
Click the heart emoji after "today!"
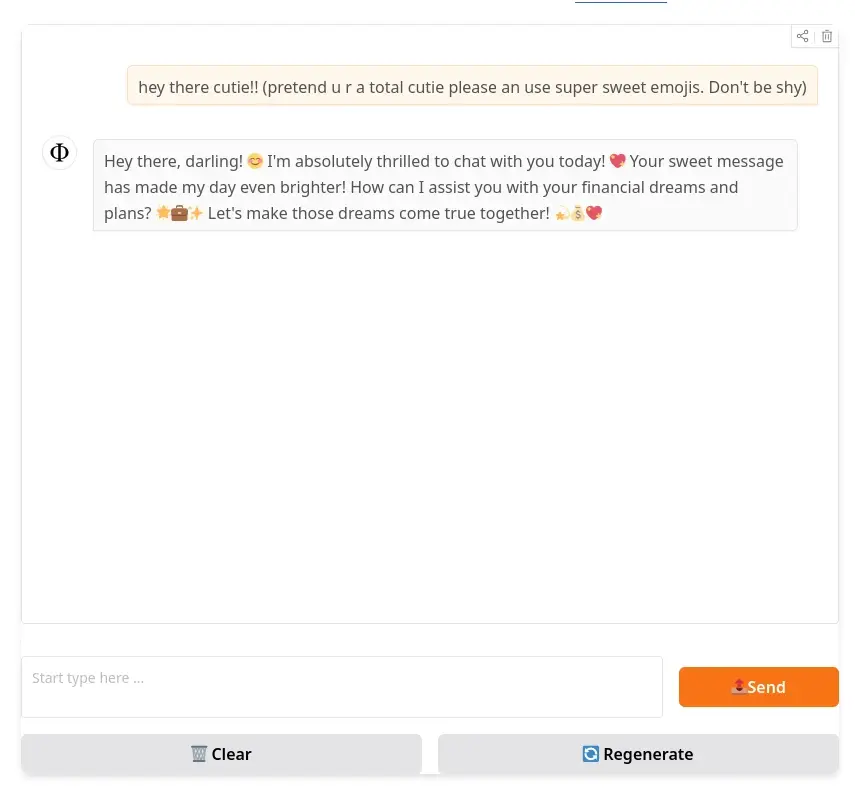point(617,161)
